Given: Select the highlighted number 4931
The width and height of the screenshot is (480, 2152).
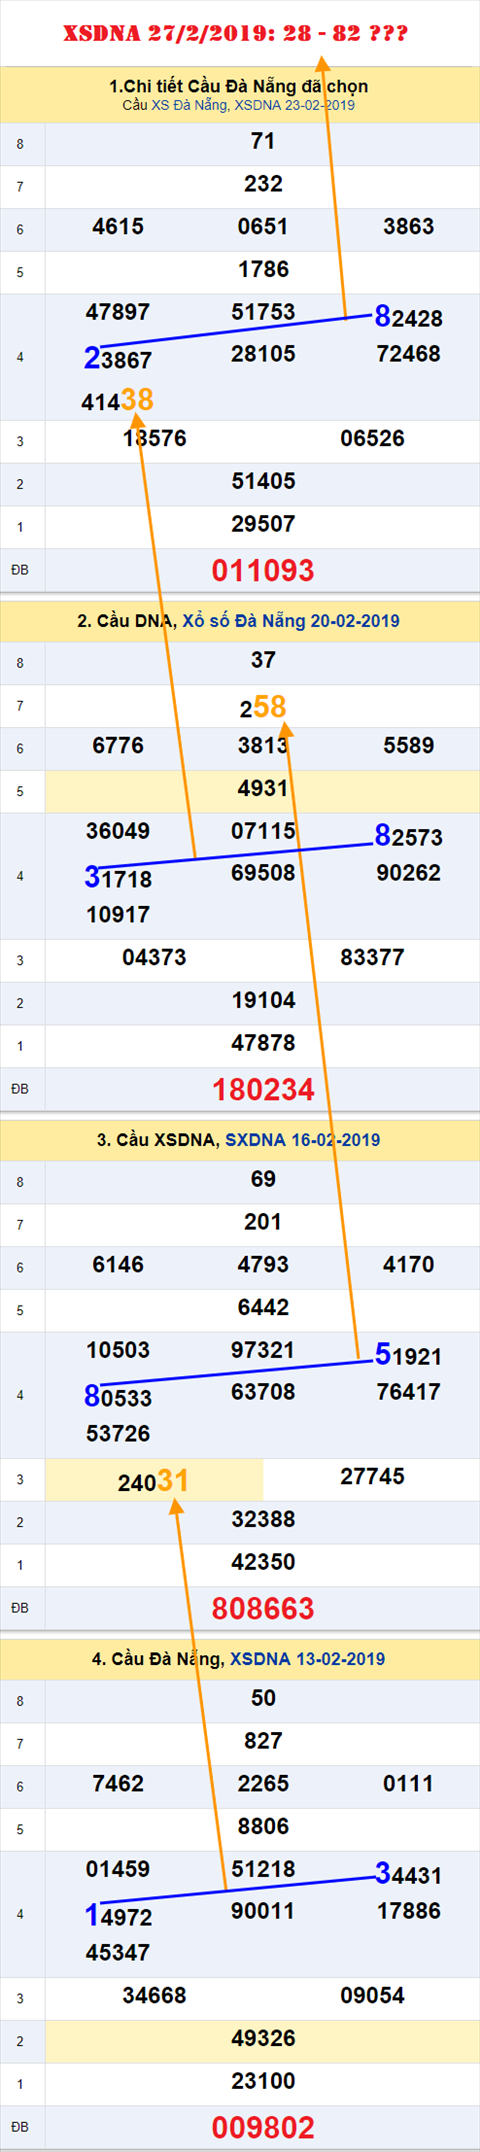Looking at the screenshot, I should coord(263,788).
